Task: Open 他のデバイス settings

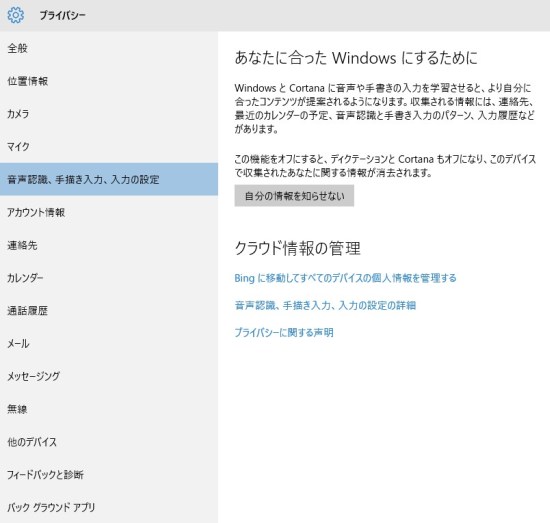Action: pos(109,442)
